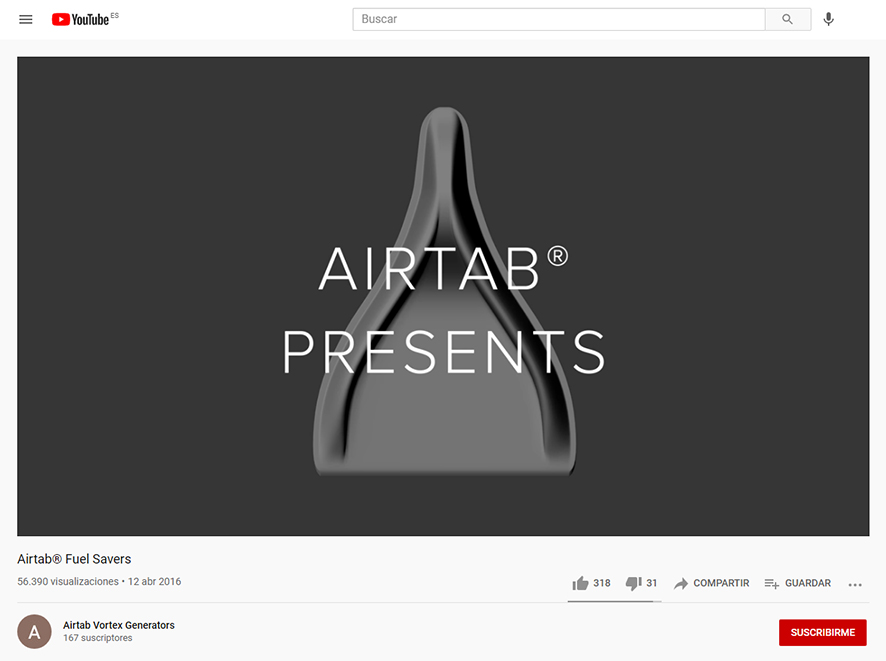
Task: Focus the Buscar search field
Action: [x=558, y=19]
